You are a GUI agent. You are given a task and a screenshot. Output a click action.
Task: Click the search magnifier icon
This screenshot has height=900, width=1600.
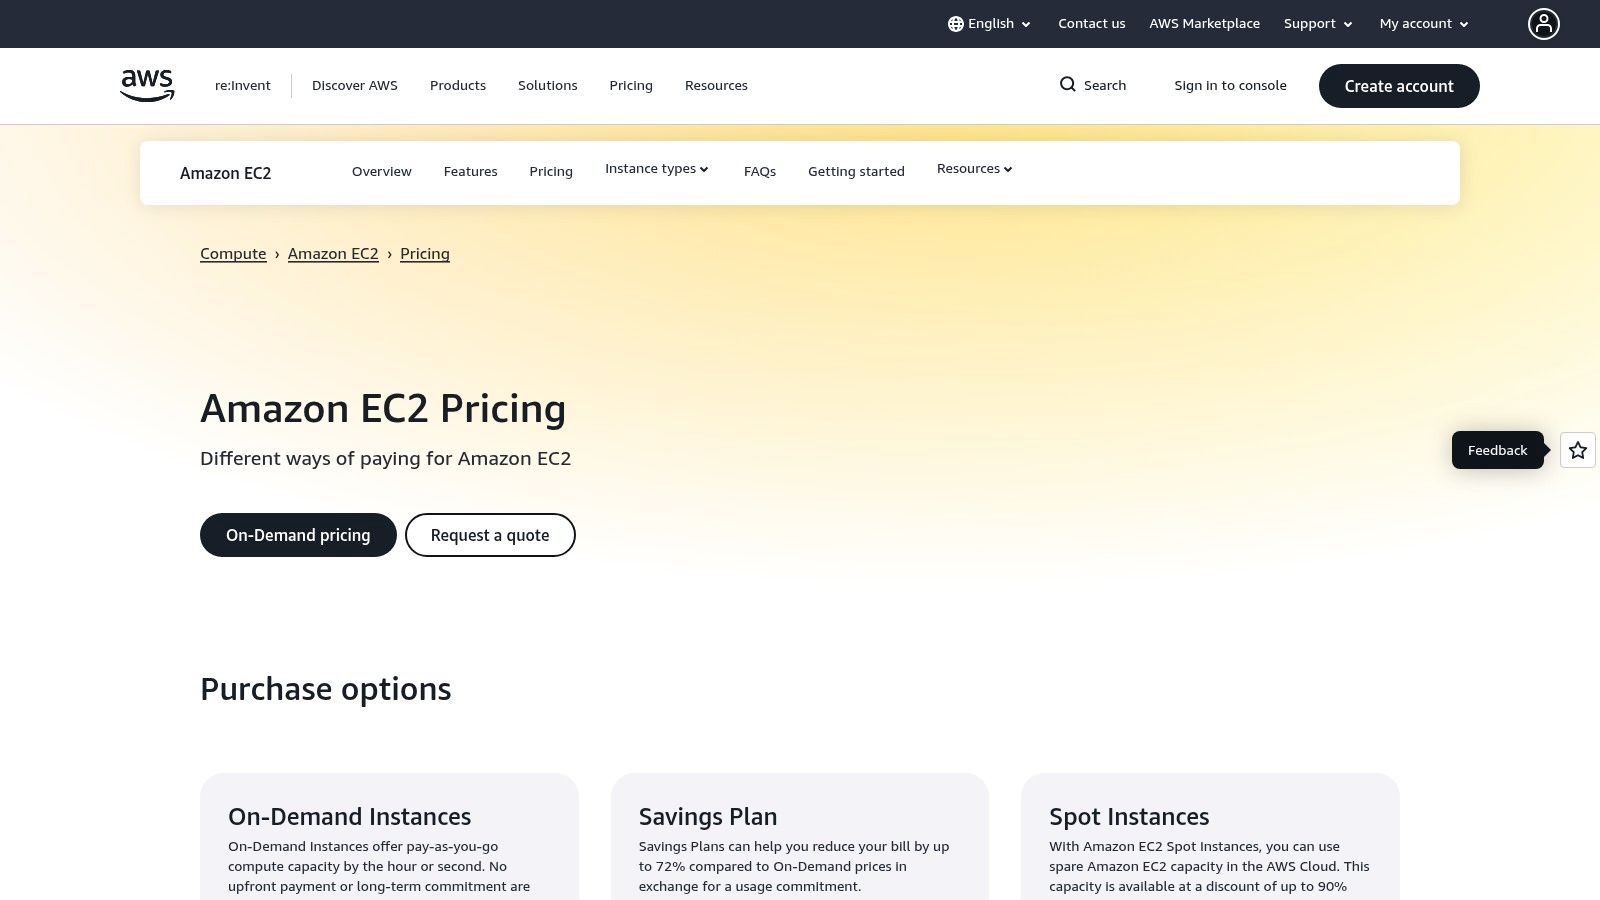coord(1068,85)
